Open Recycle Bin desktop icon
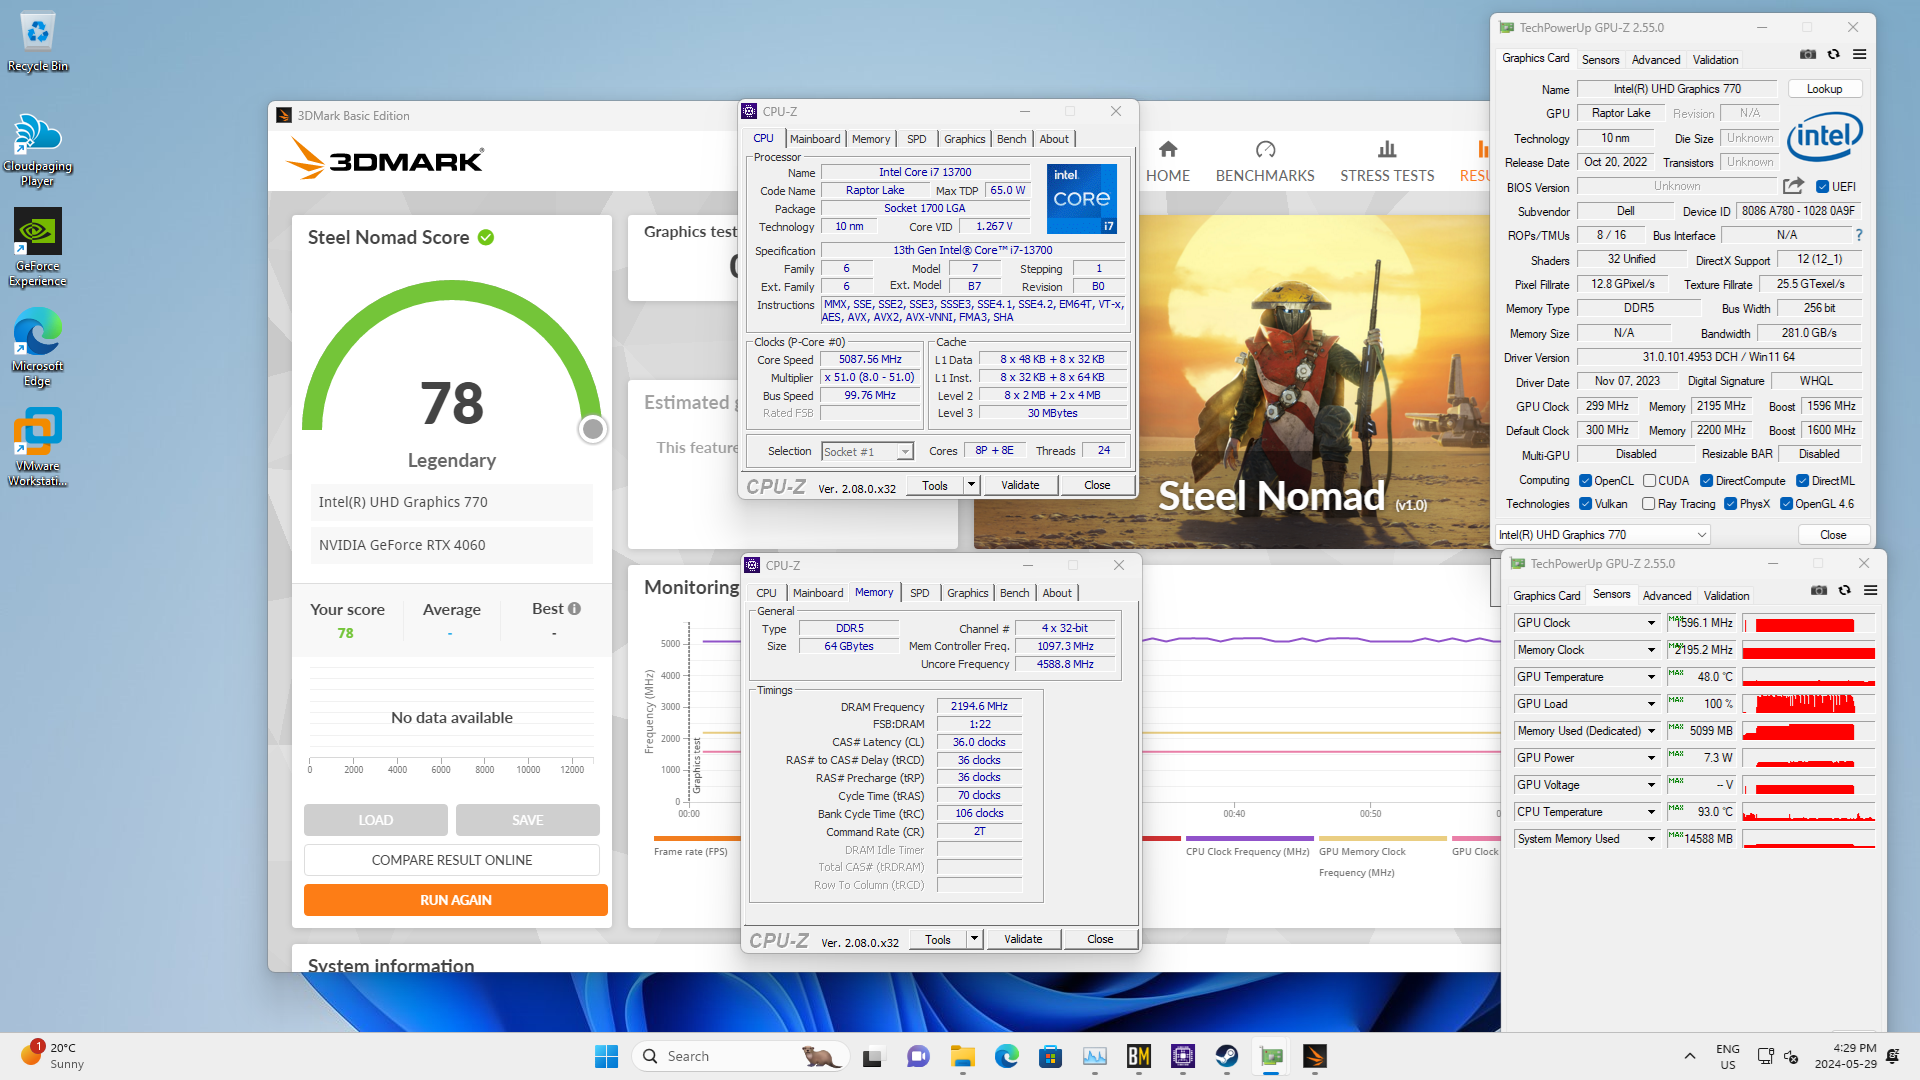The image size is (1920, 1080). 38,42
